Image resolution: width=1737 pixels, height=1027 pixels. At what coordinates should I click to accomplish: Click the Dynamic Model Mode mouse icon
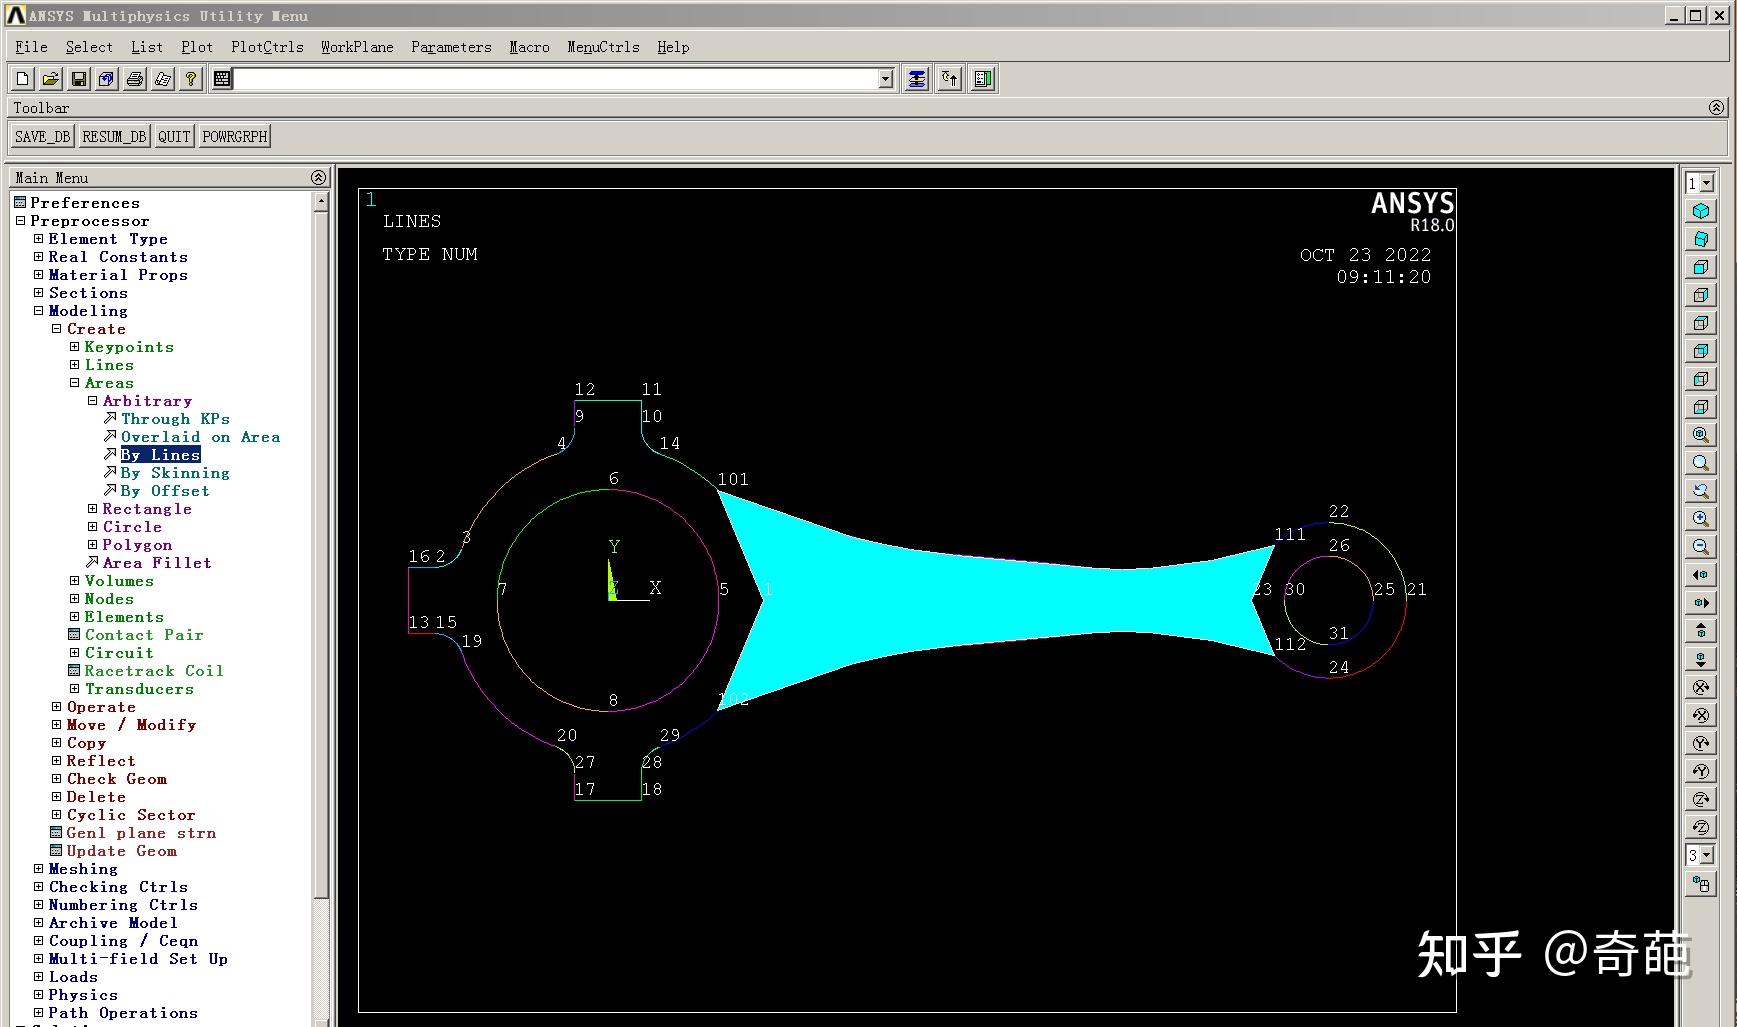(x=1700, y=883)
